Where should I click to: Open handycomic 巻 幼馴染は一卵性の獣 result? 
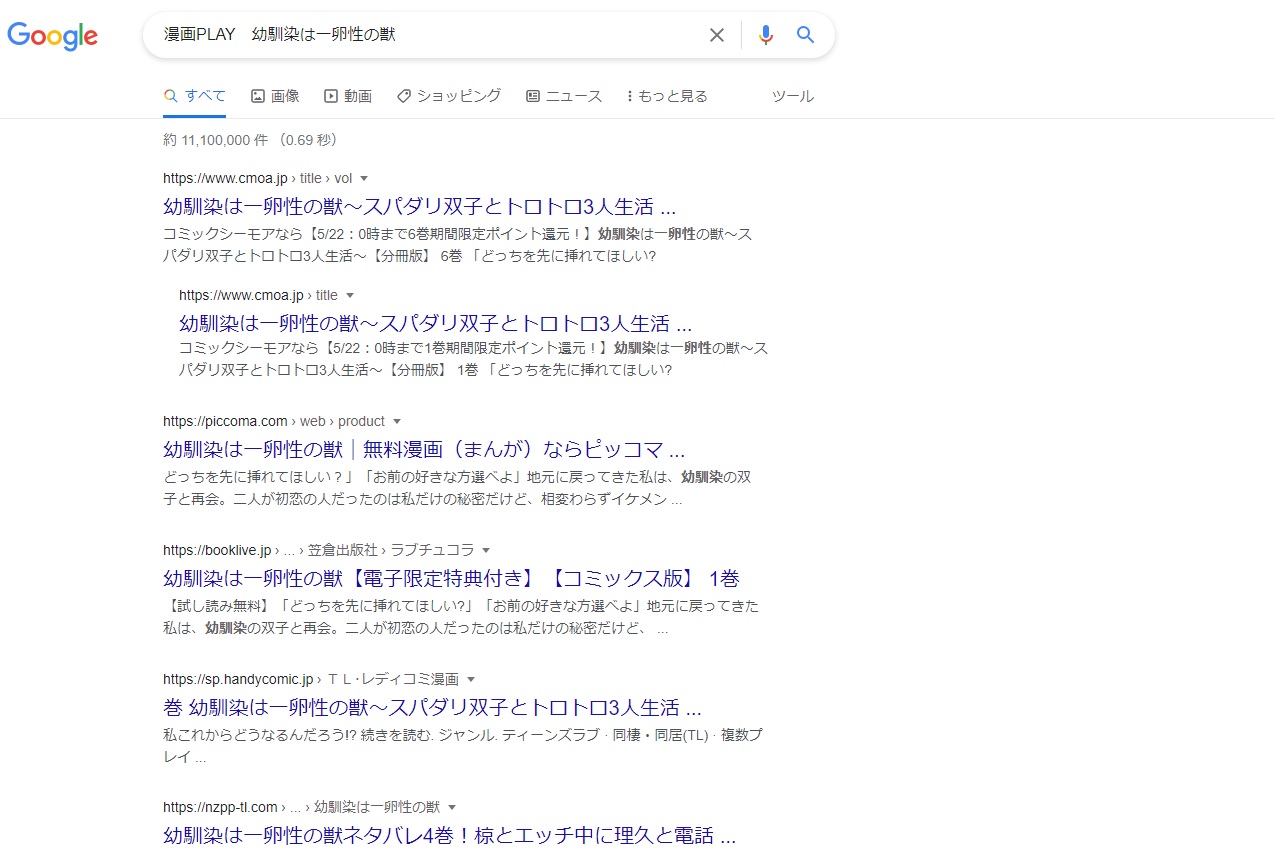click(432, 707)
